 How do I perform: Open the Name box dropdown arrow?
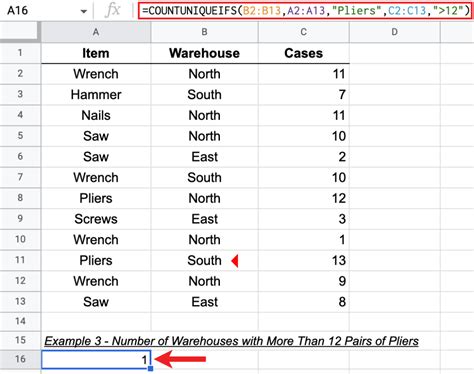(x=84, y=11)
